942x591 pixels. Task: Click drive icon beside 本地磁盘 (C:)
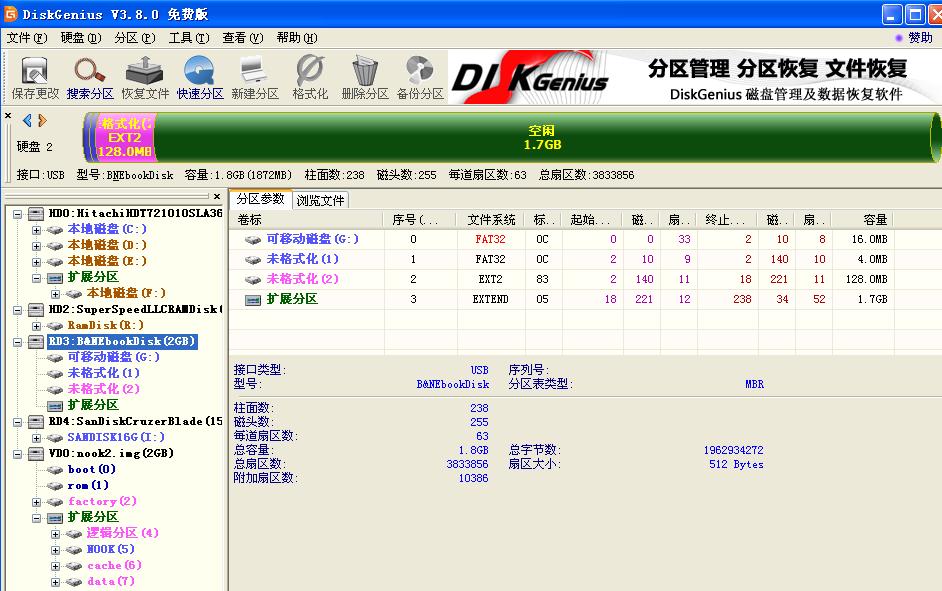(x=55, y=229)
